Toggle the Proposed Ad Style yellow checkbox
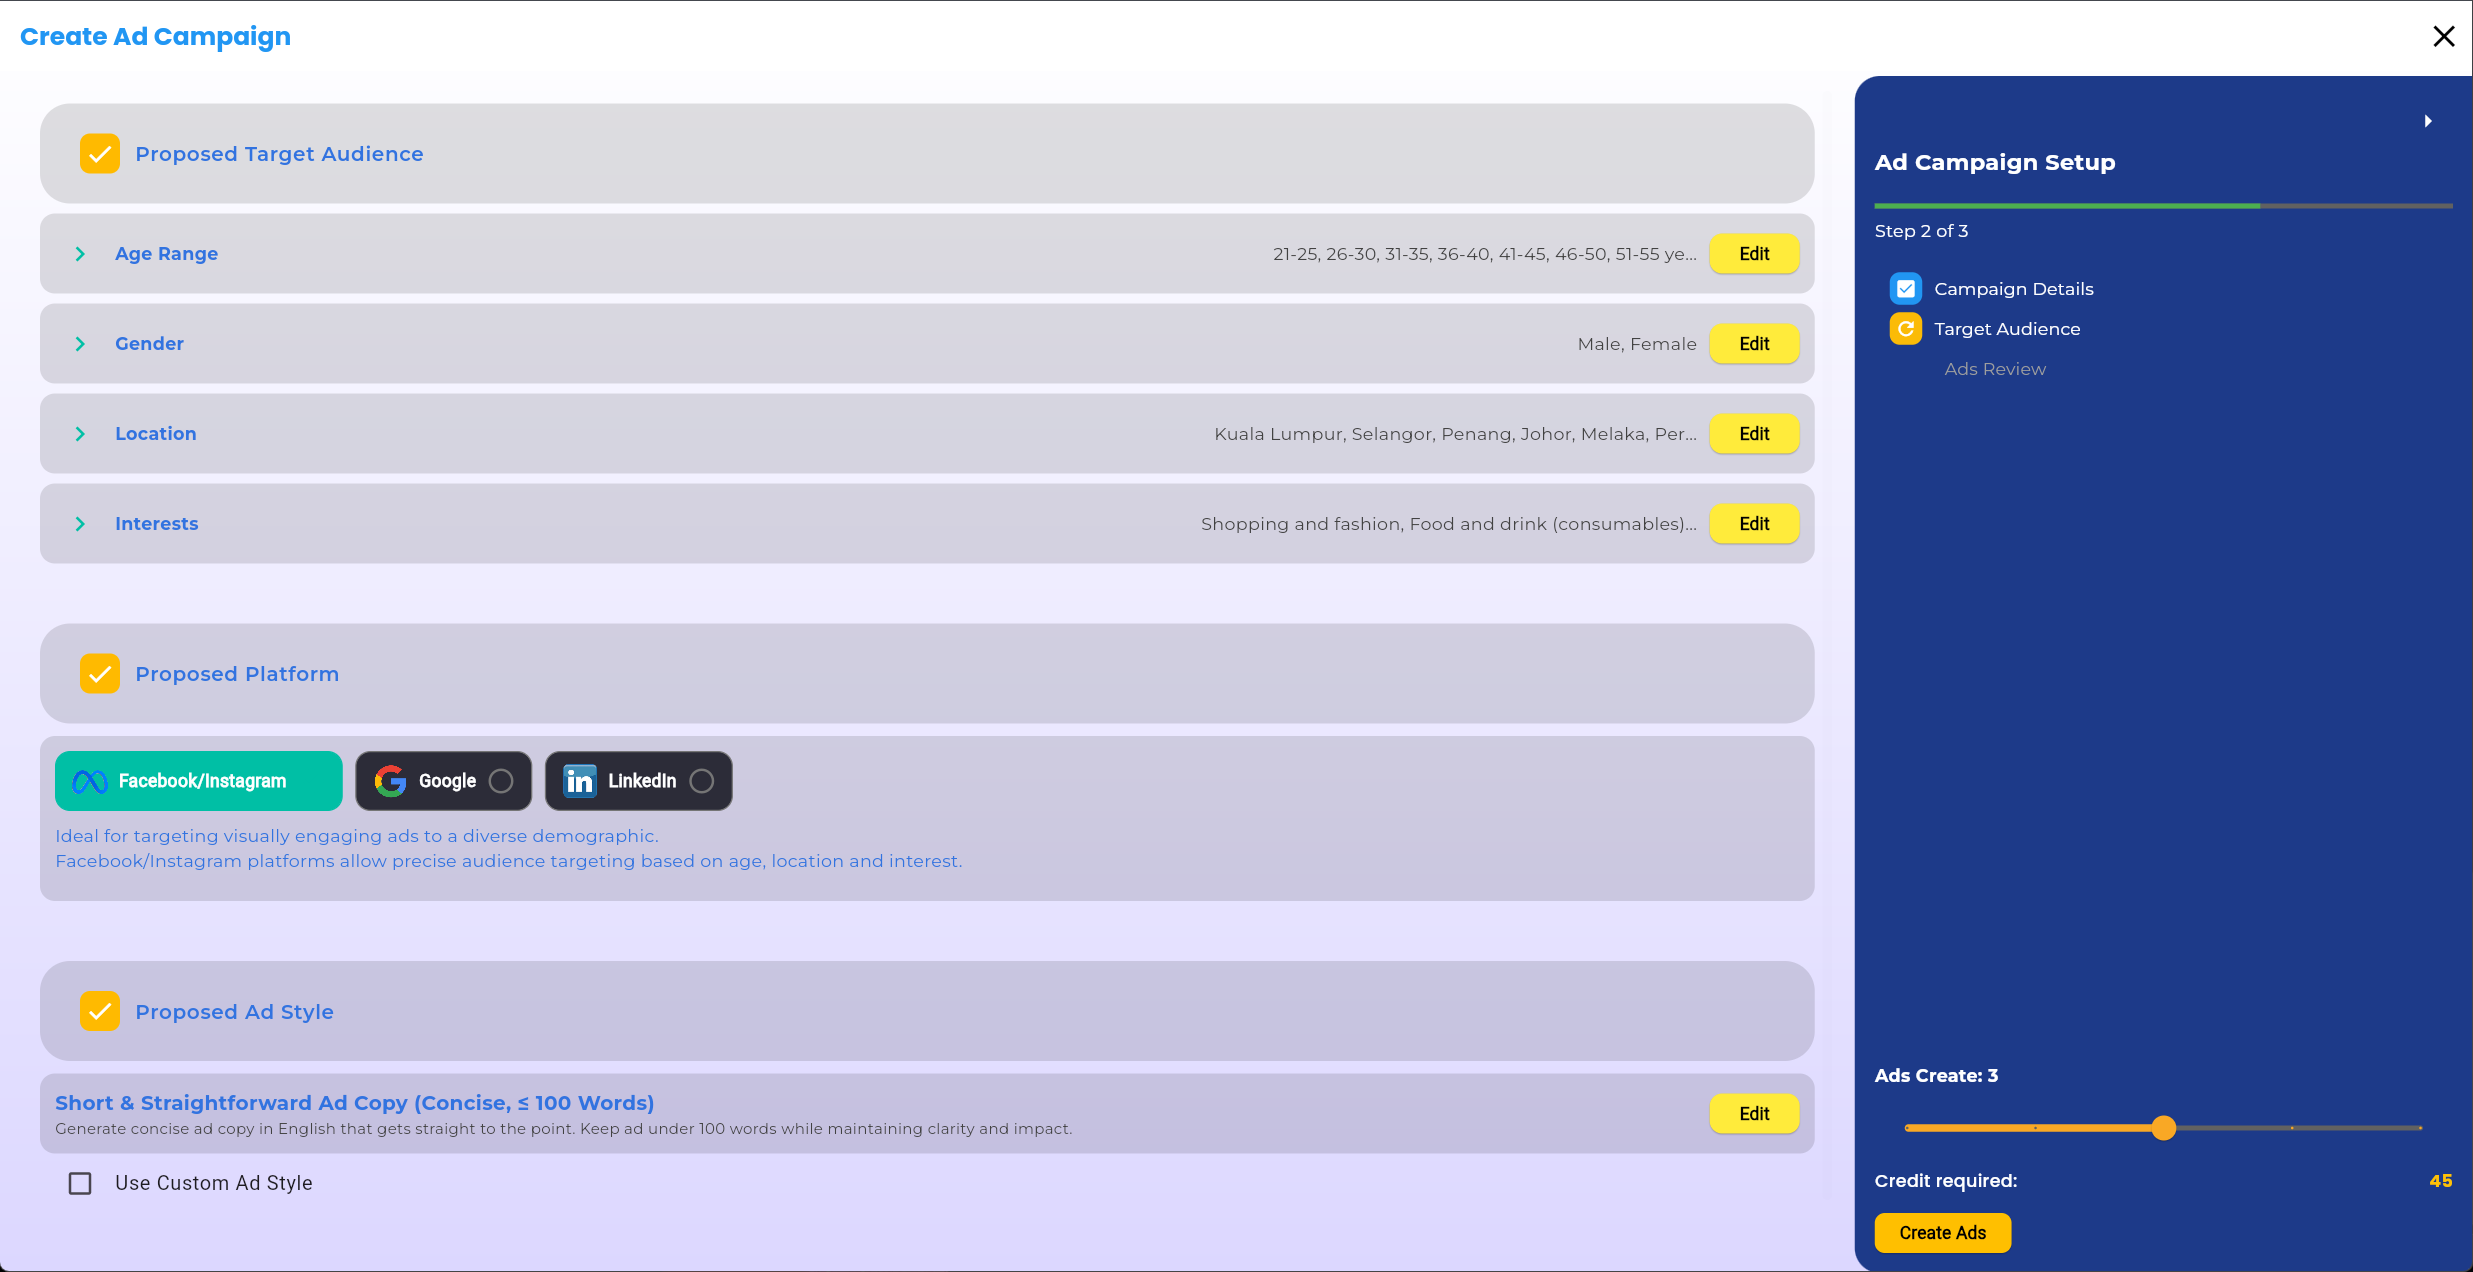 pyautogui.click(x=100, y=1012)
